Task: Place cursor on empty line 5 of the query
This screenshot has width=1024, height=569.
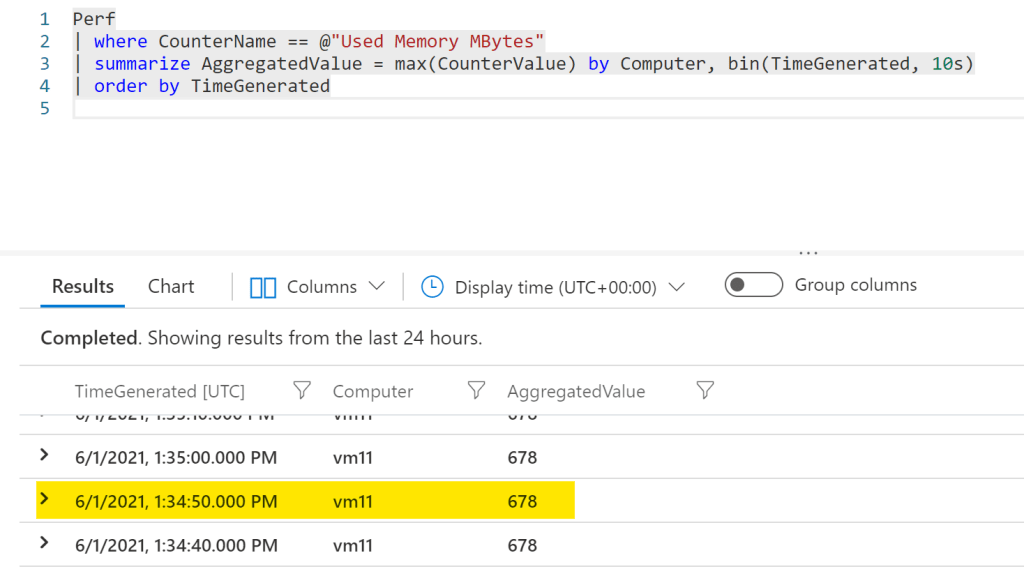Action: click(x=300, y=108)
